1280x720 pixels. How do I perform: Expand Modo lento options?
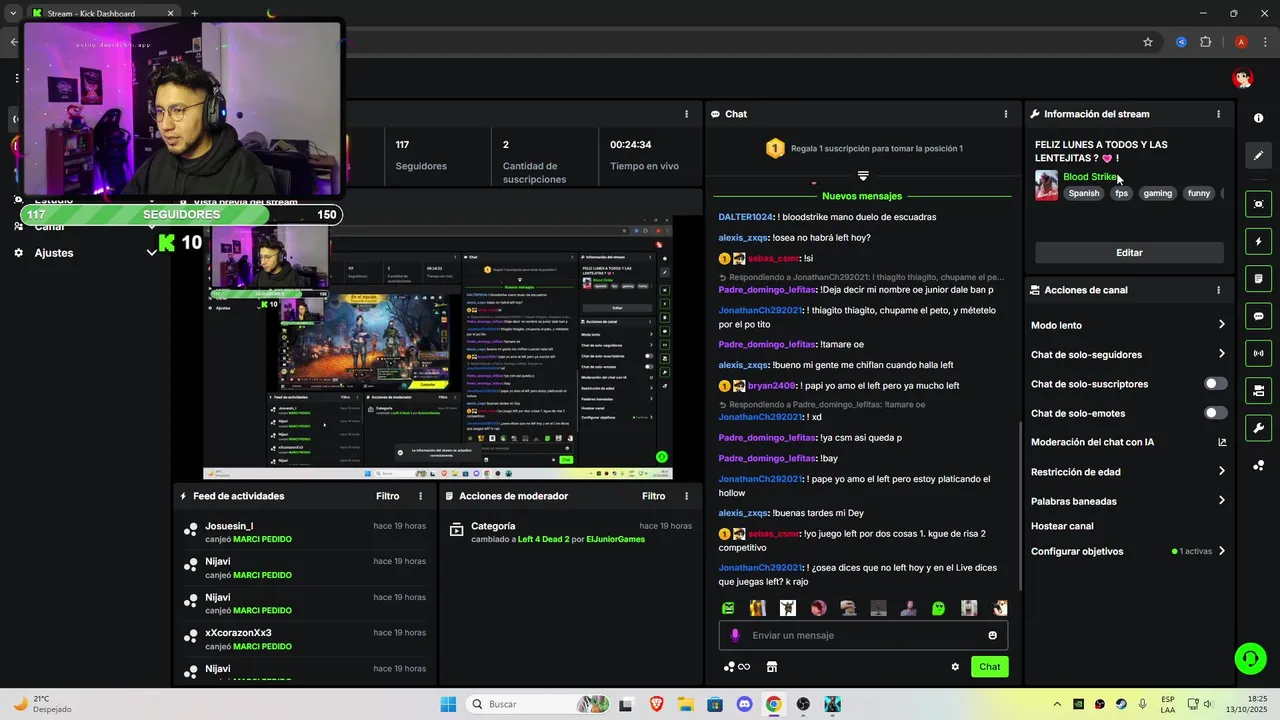click(x=1221, y=325)
